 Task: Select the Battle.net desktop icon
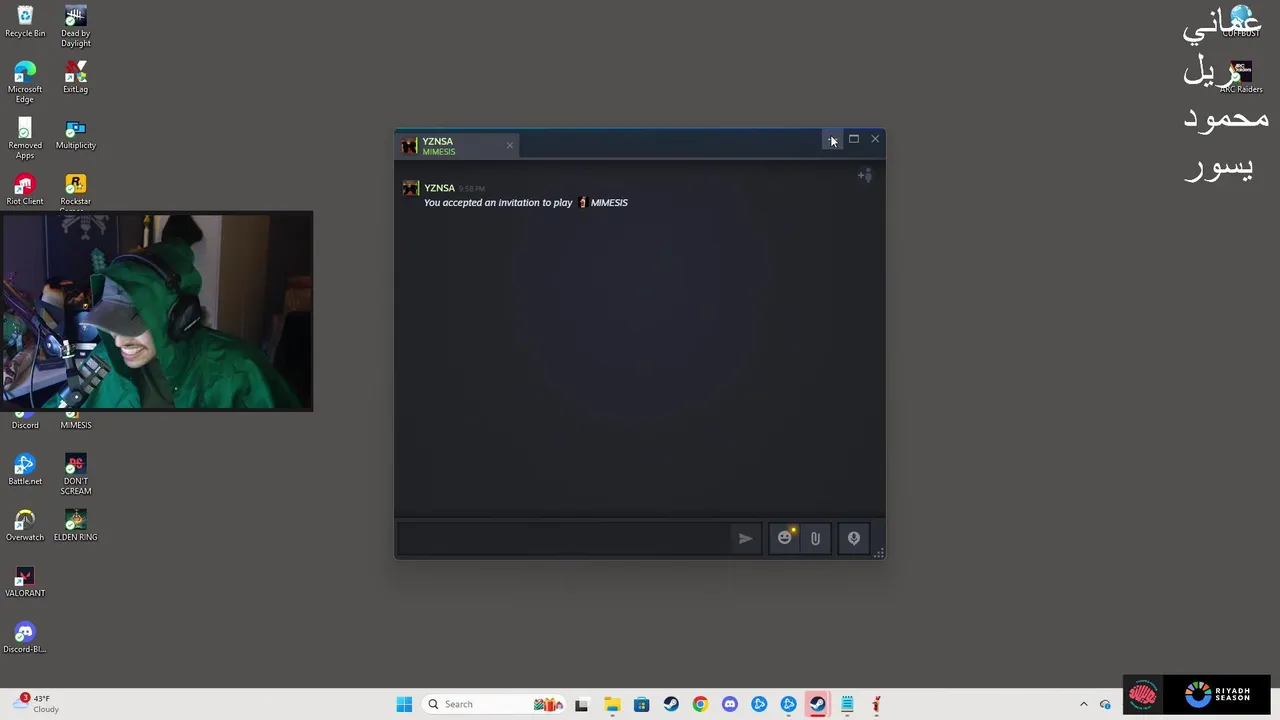pyautogui.click(x=25, y=470)
